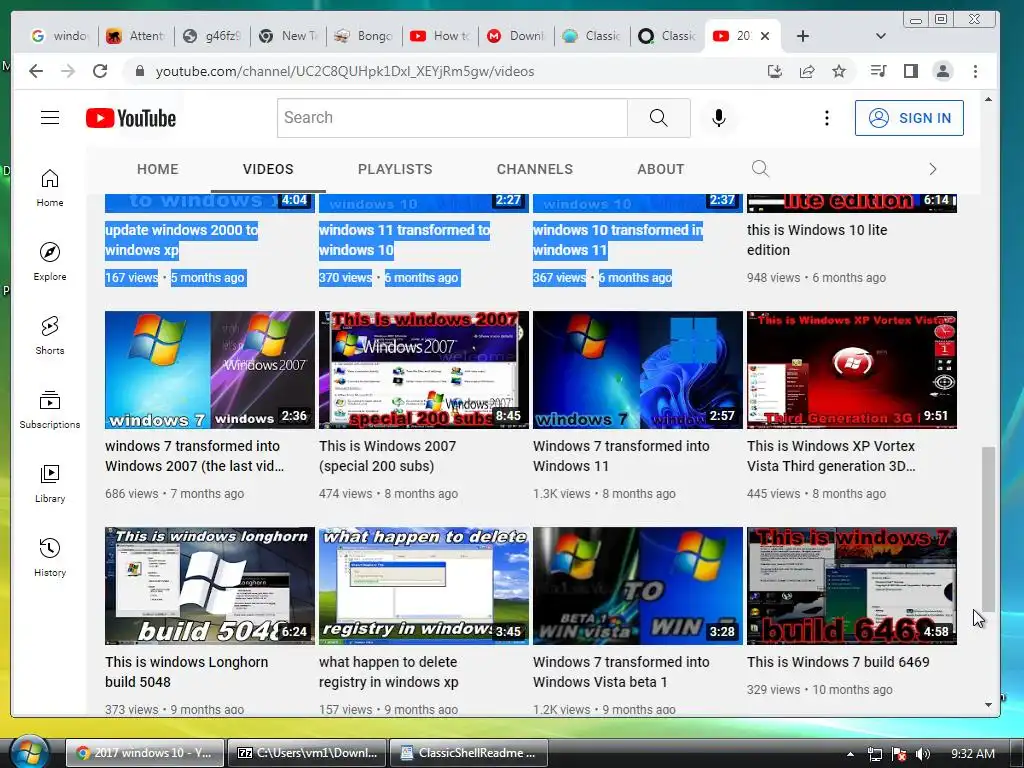The image size is (1024, 768).
Task: Open 'This is Windows 7 build 6469' title
Action: click(838, 662)
